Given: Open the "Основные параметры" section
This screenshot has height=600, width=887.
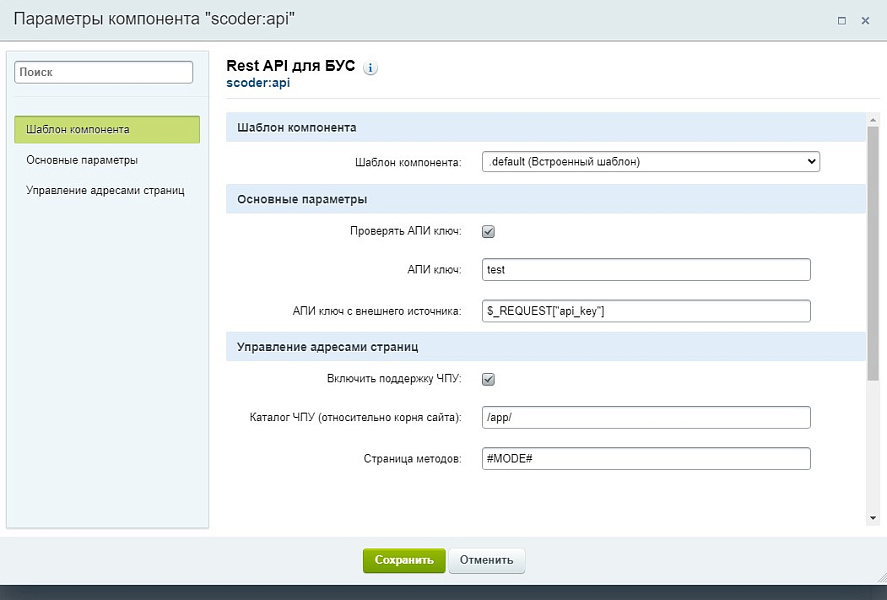Looking at the screenshot, I should (82, 158).
